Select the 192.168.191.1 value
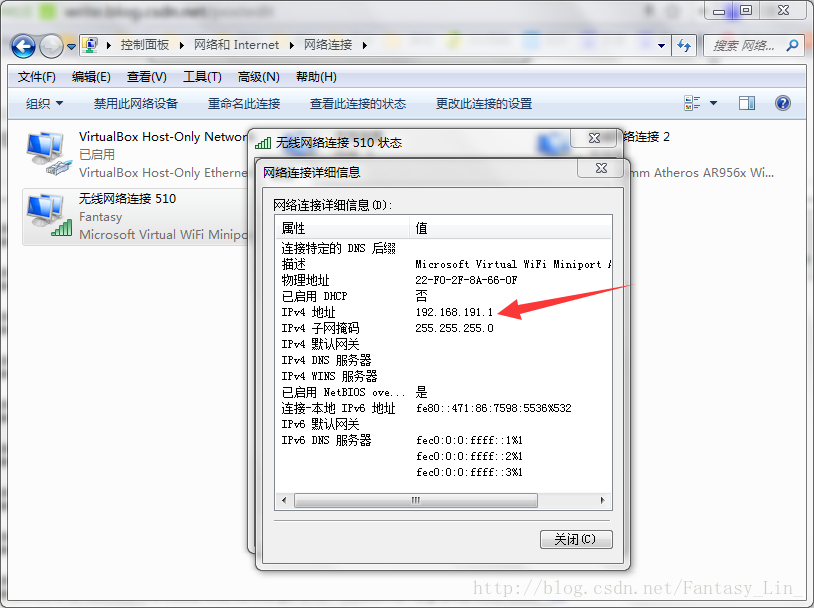This screenshot has width=814, height=608. coord(454,313)
